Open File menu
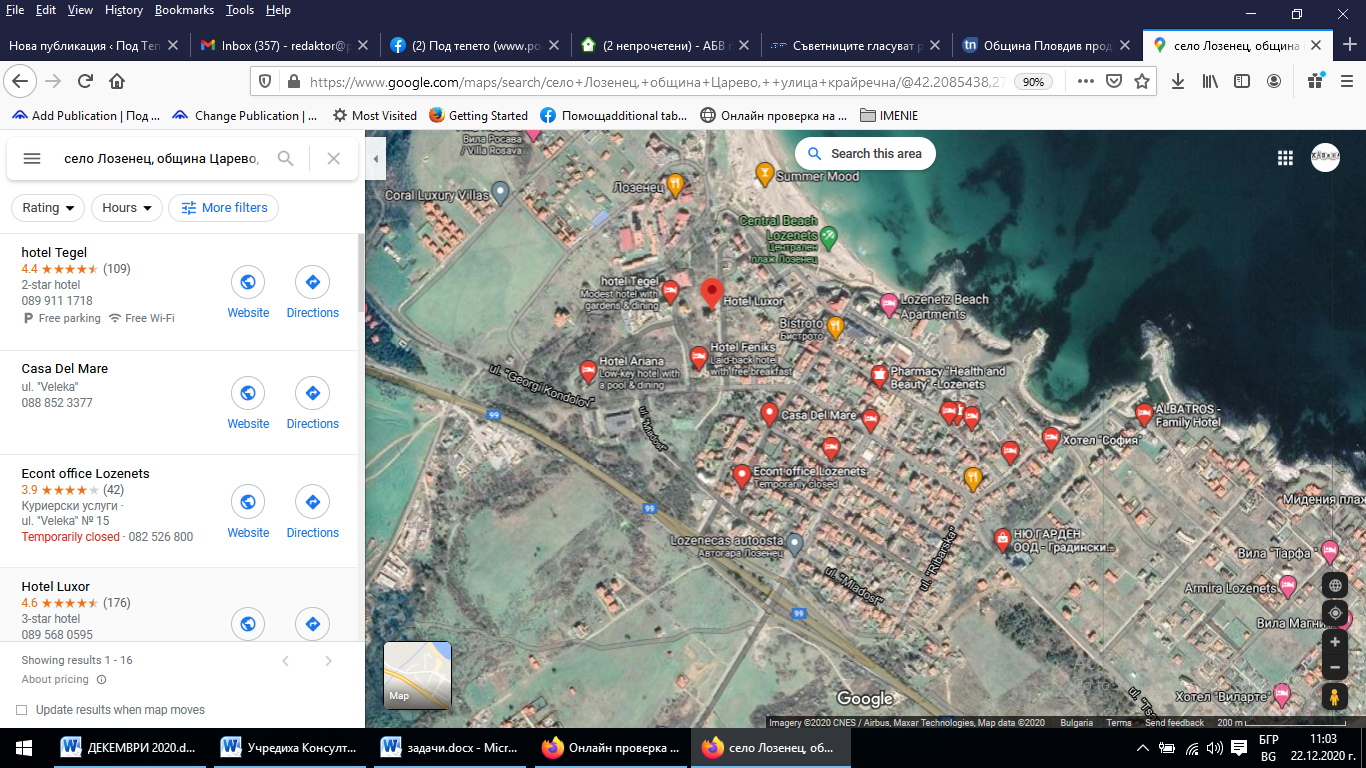Viewport: 1366px width, 768px height. click(x=15, y=10)
